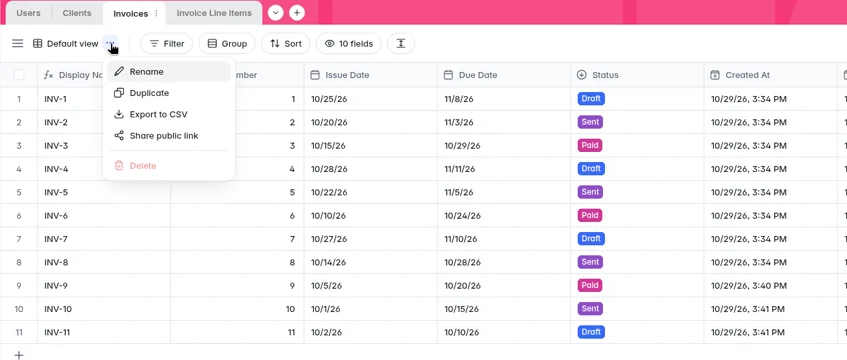Open the 10 fields visibility button
847x360 pixels.
(348, 44)
